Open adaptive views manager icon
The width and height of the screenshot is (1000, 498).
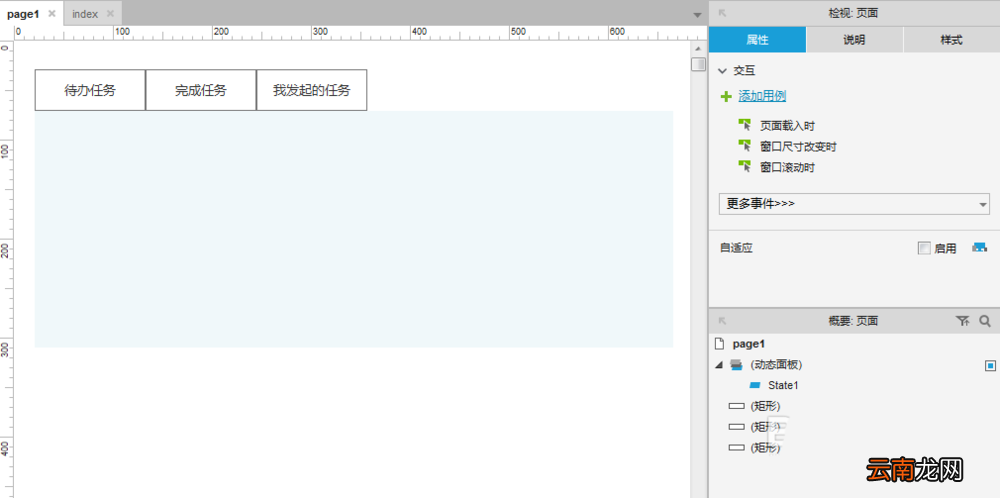coord(979,247)
